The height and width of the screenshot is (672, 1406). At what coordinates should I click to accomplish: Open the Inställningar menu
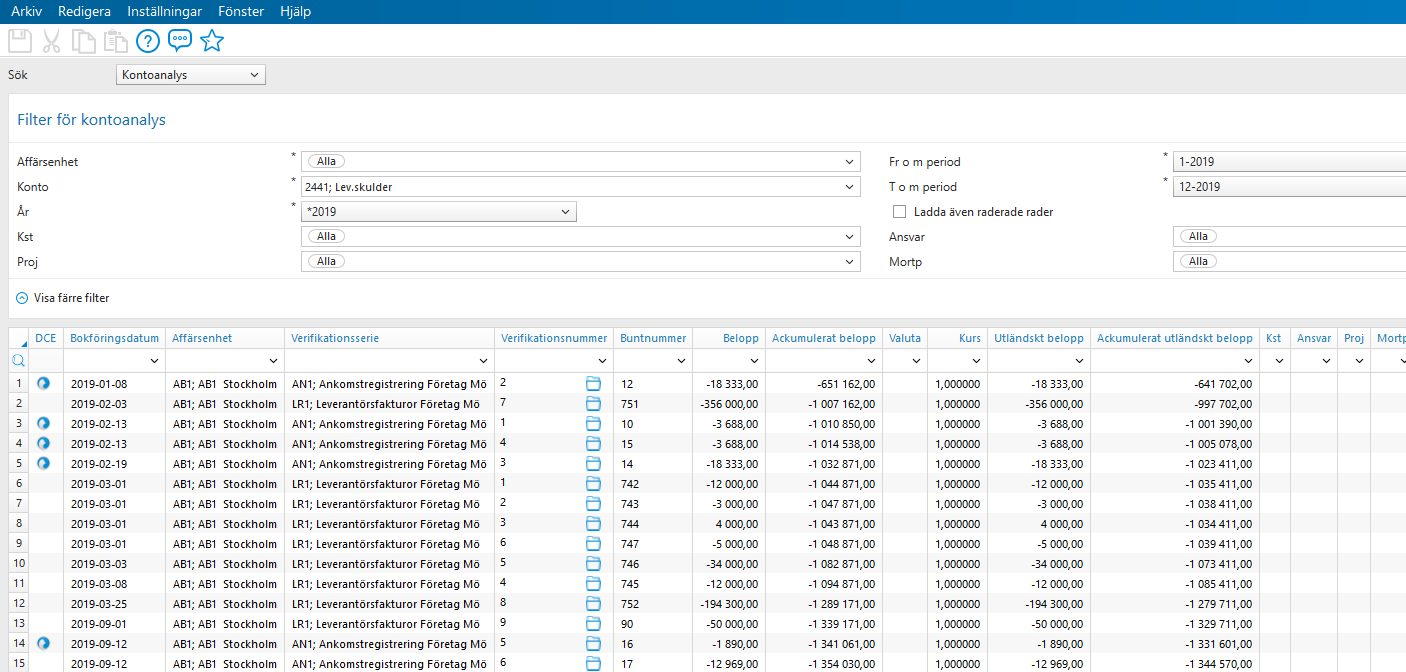(163, 12)
